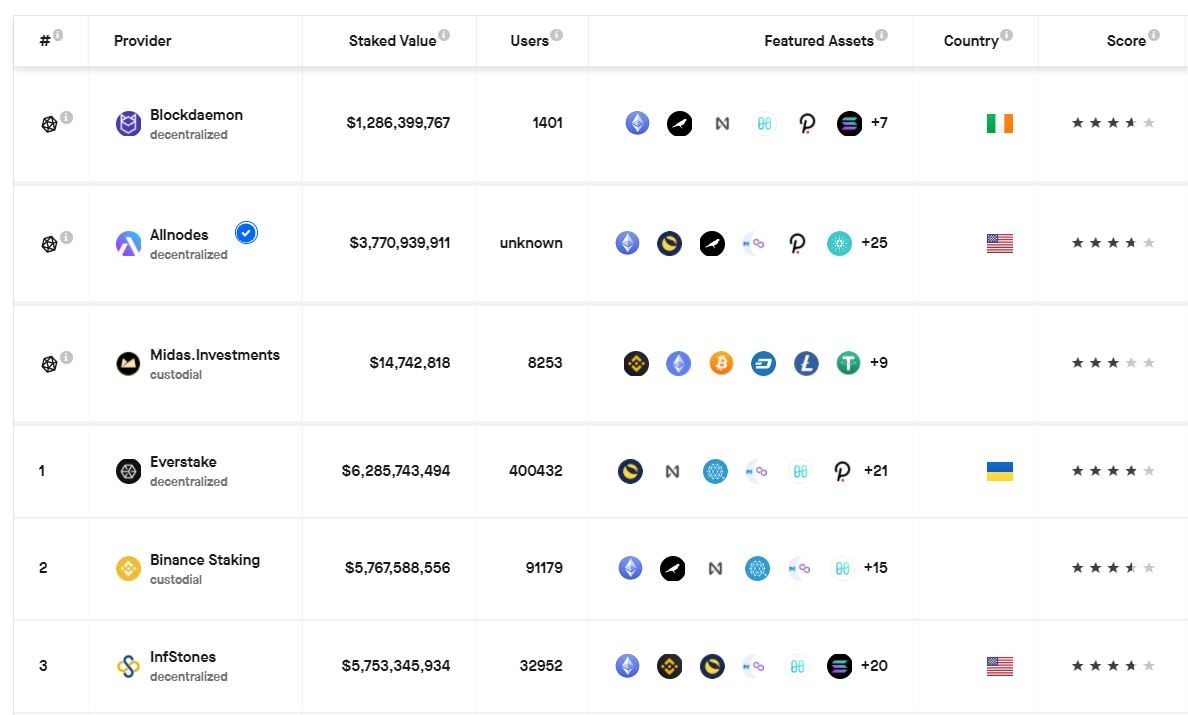Click the Midas.Investments provider logo
Screen dimensions: 1188x715
(x=128, y=364)
